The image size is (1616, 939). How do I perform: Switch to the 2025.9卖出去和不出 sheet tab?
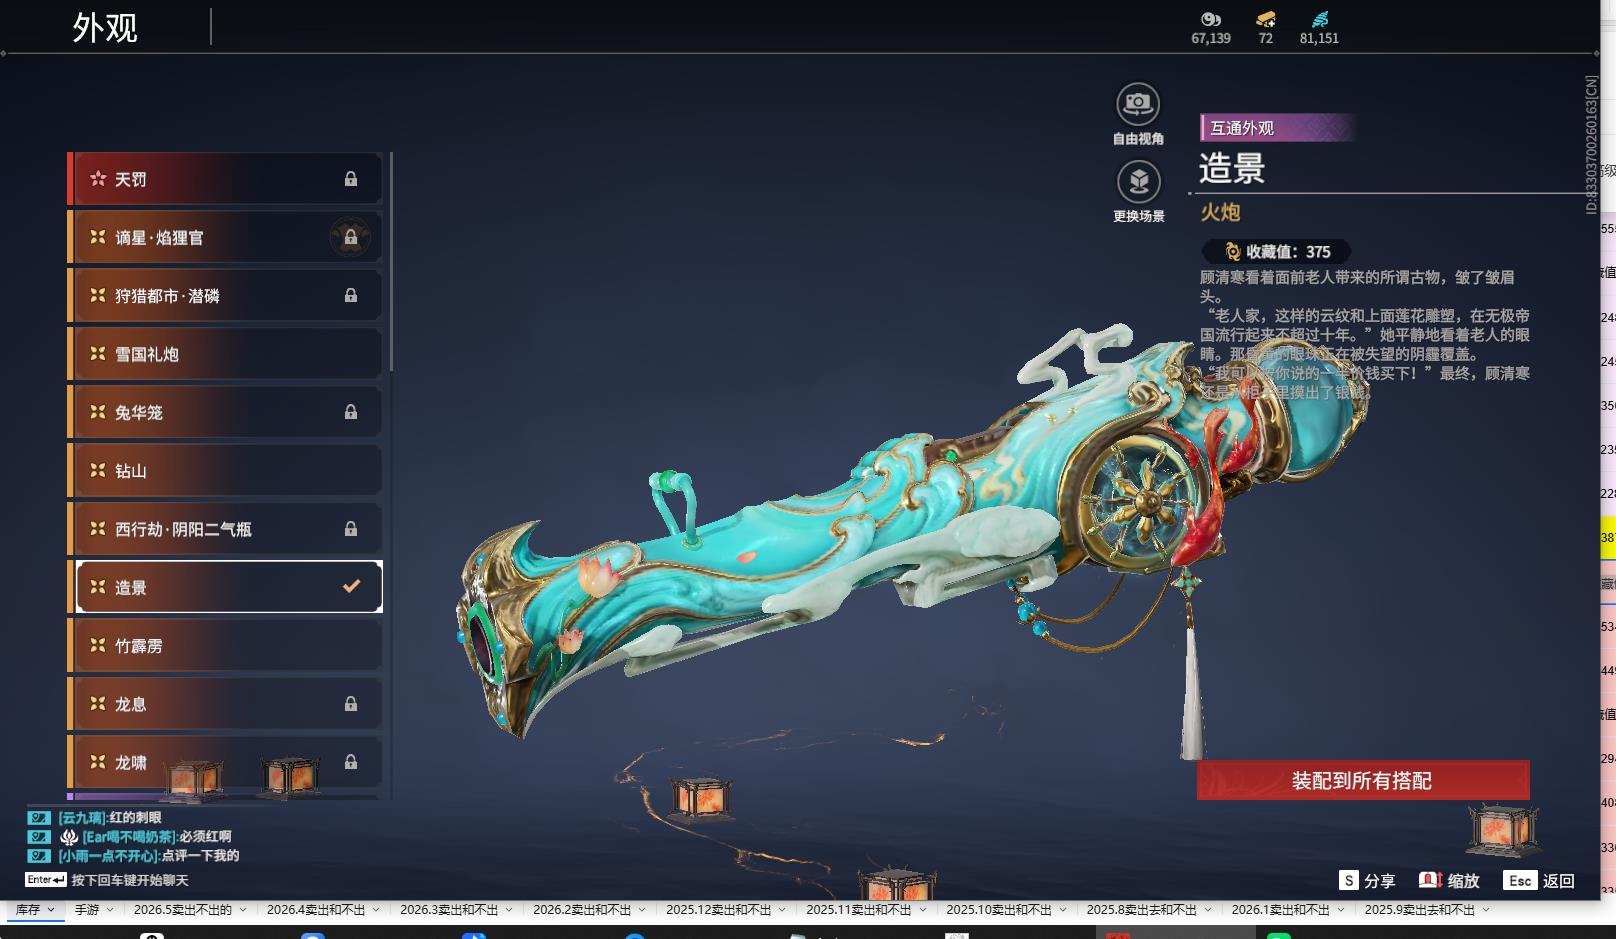(1419, 910)
